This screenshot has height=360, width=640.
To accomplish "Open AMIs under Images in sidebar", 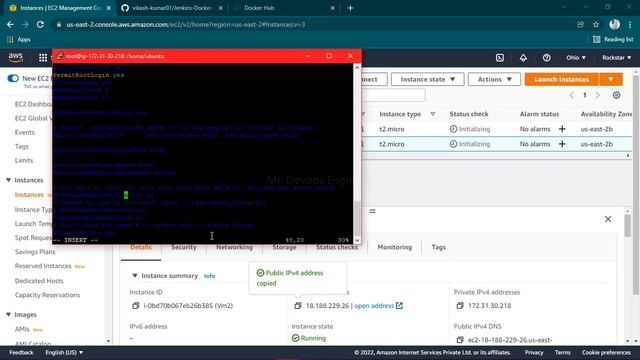I will pos(22,329).
